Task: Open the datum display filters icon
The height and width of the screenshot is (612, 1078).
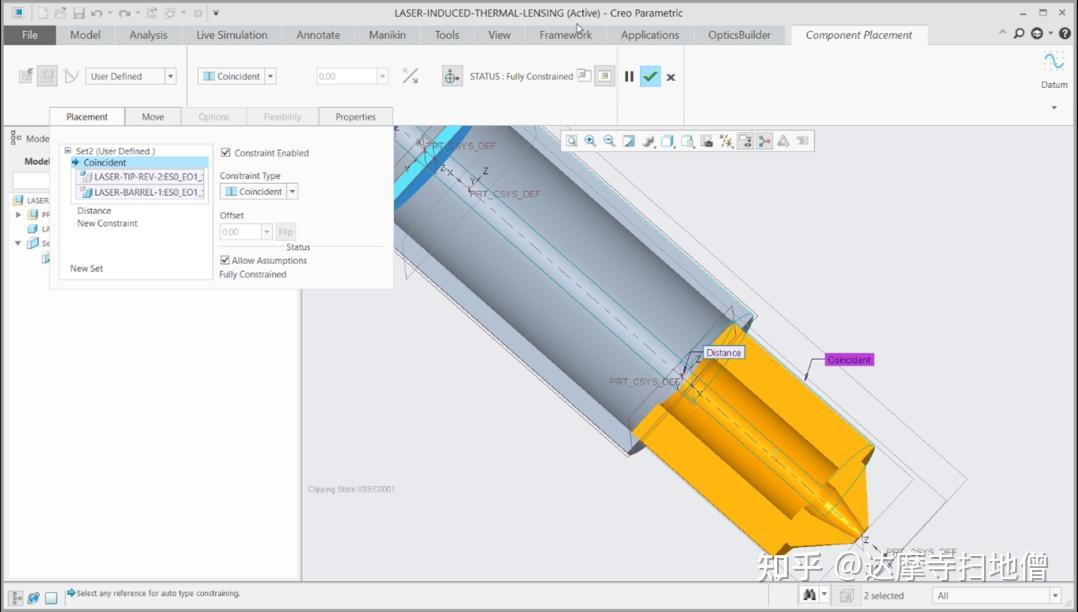Action: (727, 140)
